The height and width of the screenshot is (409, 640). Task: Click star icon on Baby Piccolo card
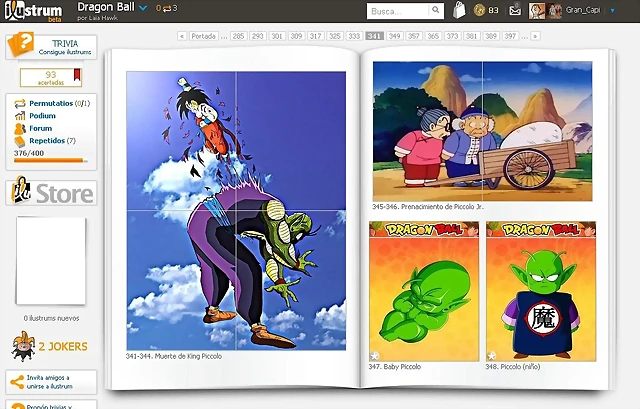375,356
